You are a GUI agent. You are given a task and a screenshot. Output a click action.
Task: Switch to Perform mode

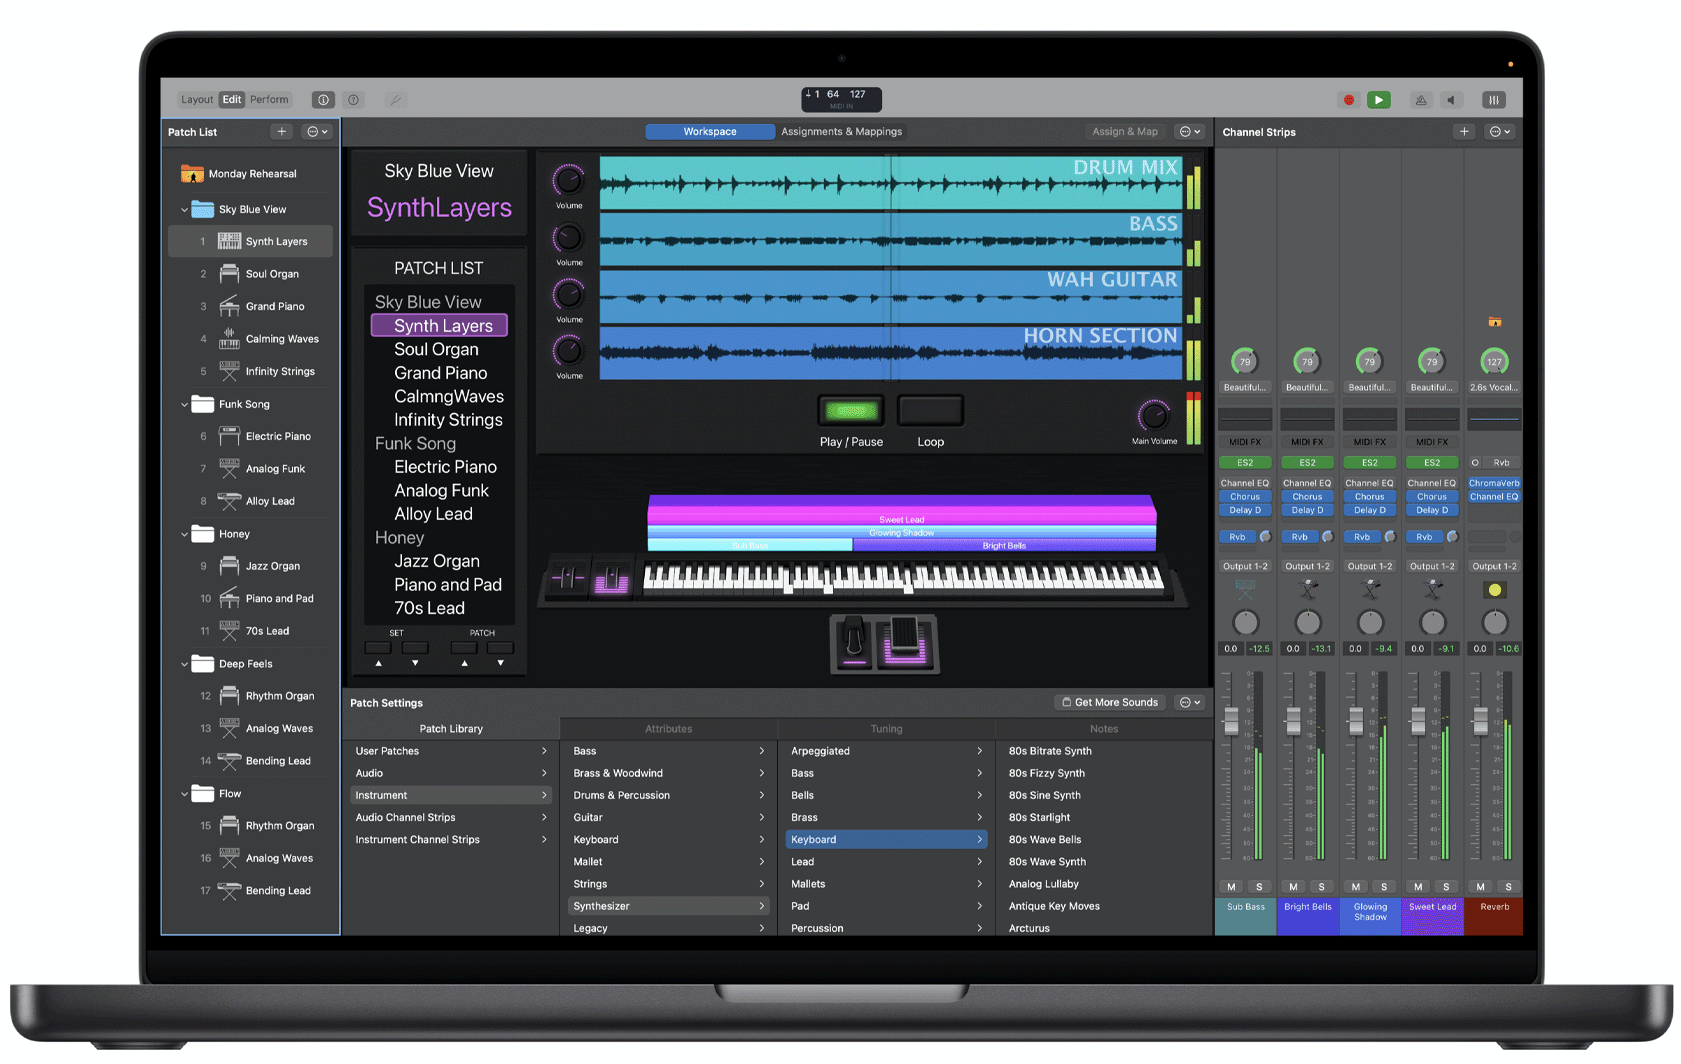(x=268, y=99)
